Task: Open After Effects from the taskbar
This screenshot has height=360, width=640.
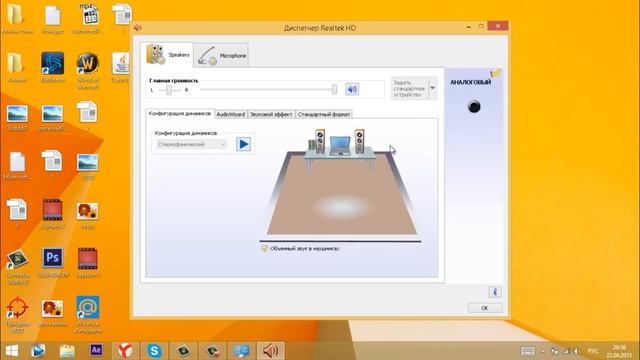Action: pyautogui.click(x=96, y=350)
